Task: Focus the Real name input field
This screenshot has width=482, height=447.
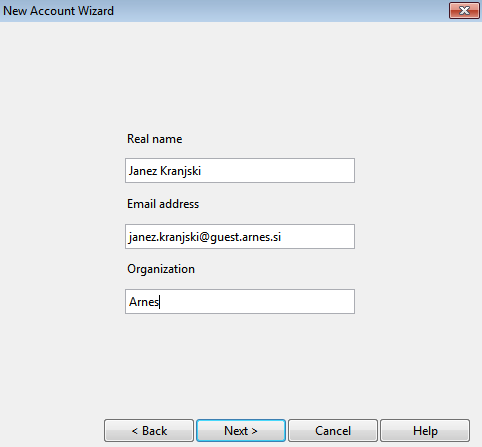Action: (x=240, y=171)
